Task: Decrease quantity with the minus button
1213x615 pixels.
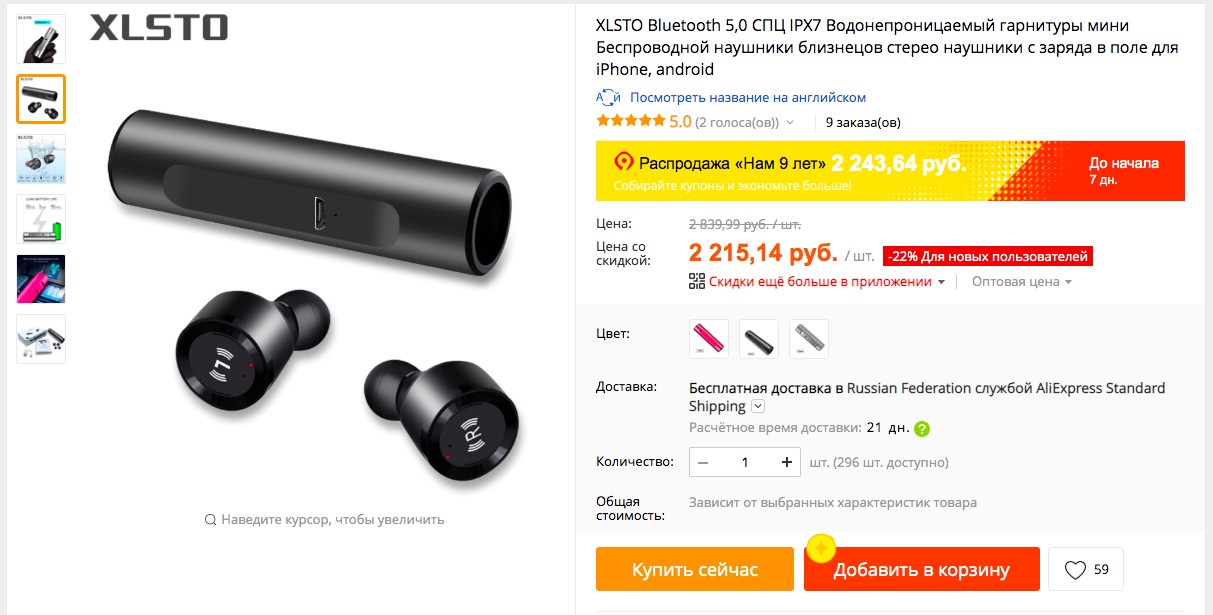Action: [703, 462]
